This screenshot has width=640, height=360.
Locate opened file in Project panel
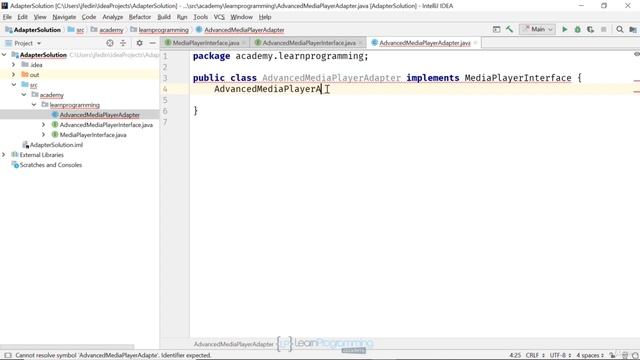tap(110, 43)
